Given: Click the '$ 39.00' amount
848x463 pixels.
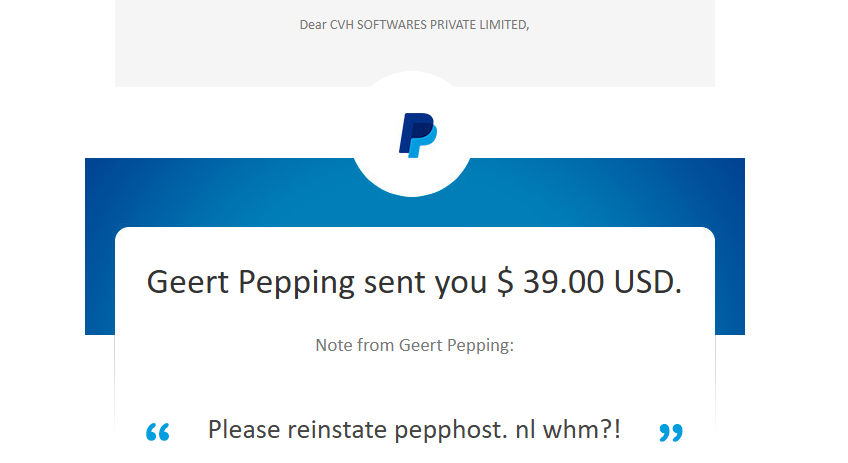Looking at the screenshot, I should (x=551, y=282).
